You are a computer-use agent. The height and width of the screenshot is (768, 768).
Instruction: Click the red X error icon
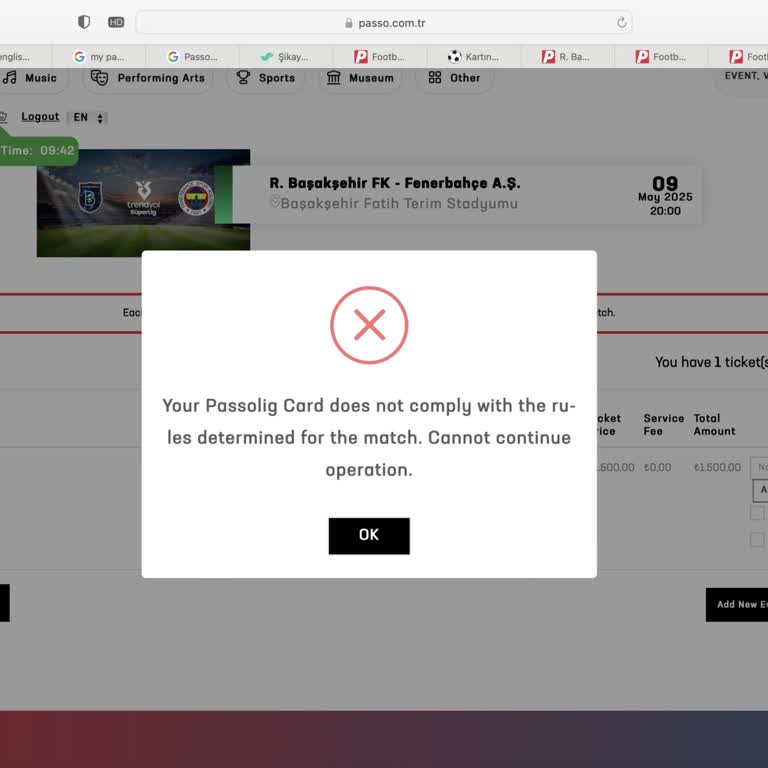(x=369, y=325)
